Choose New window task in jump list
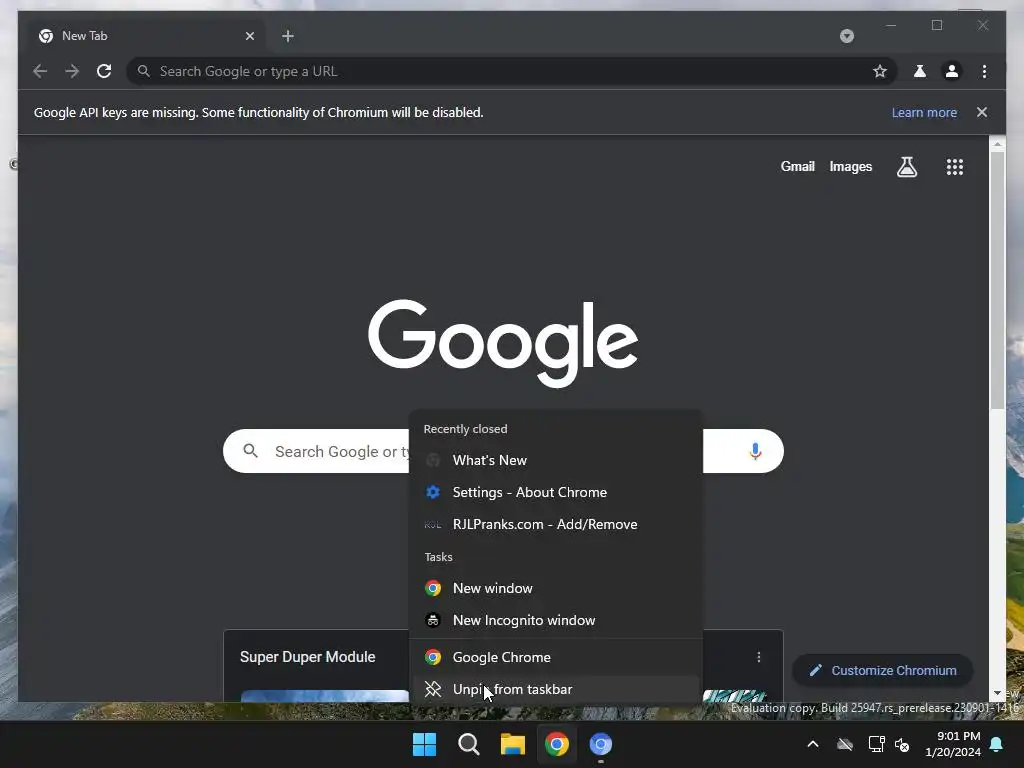 [556, 588]
